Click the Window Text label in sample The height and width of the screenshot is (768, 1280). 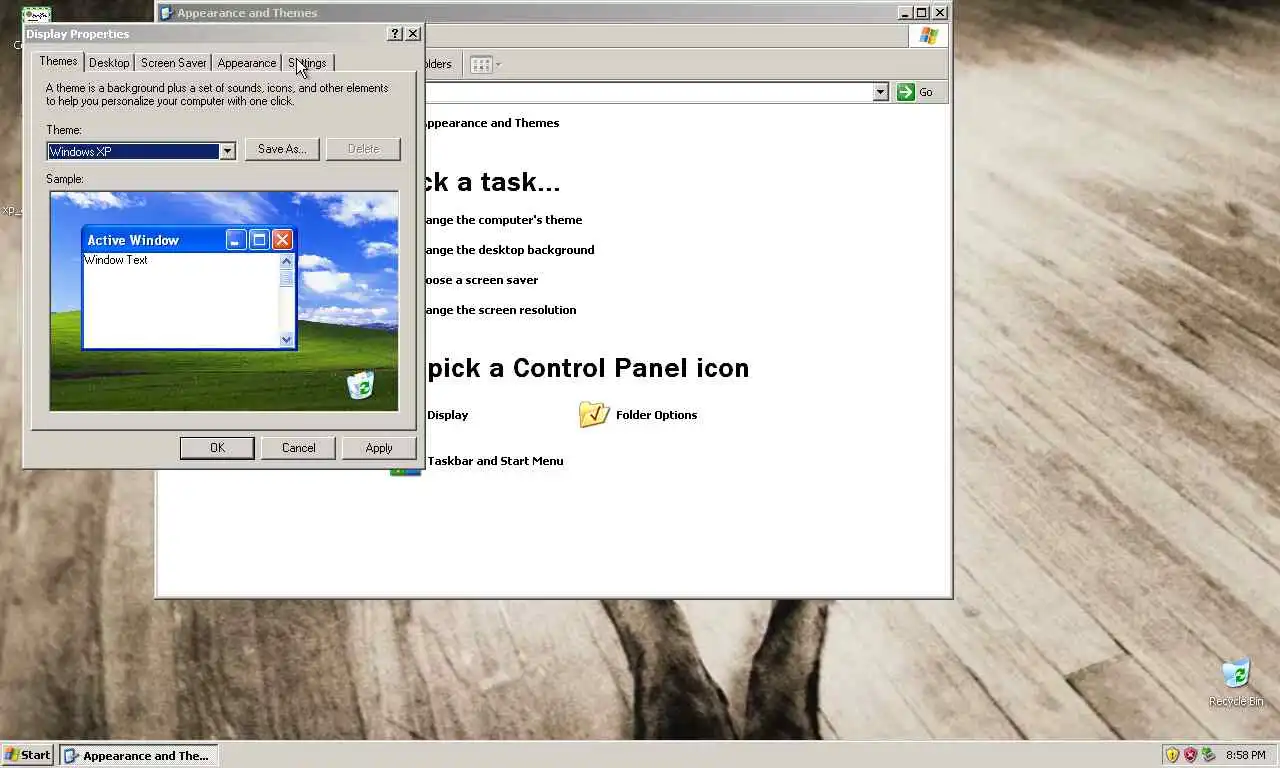116,260
